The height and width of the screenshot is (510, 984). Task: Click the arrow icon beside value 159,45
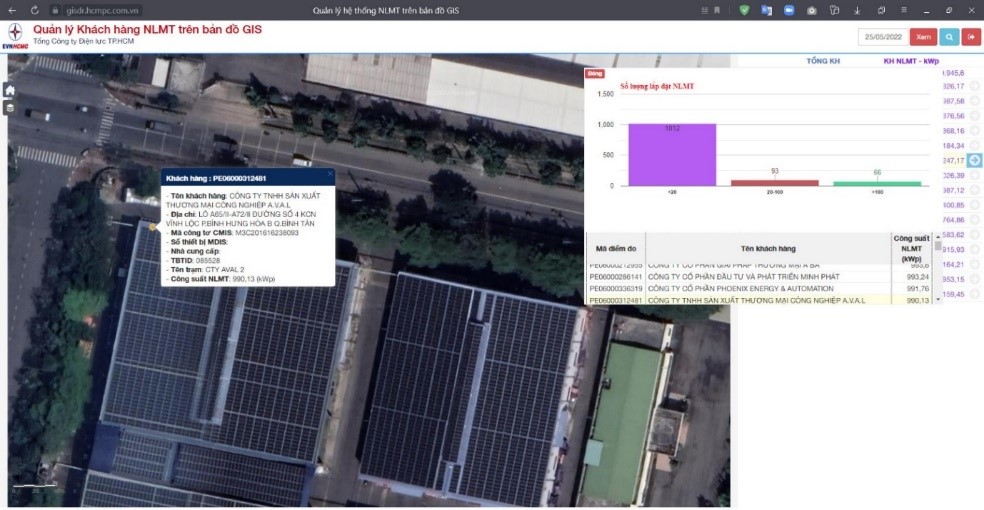click(974, 294)
